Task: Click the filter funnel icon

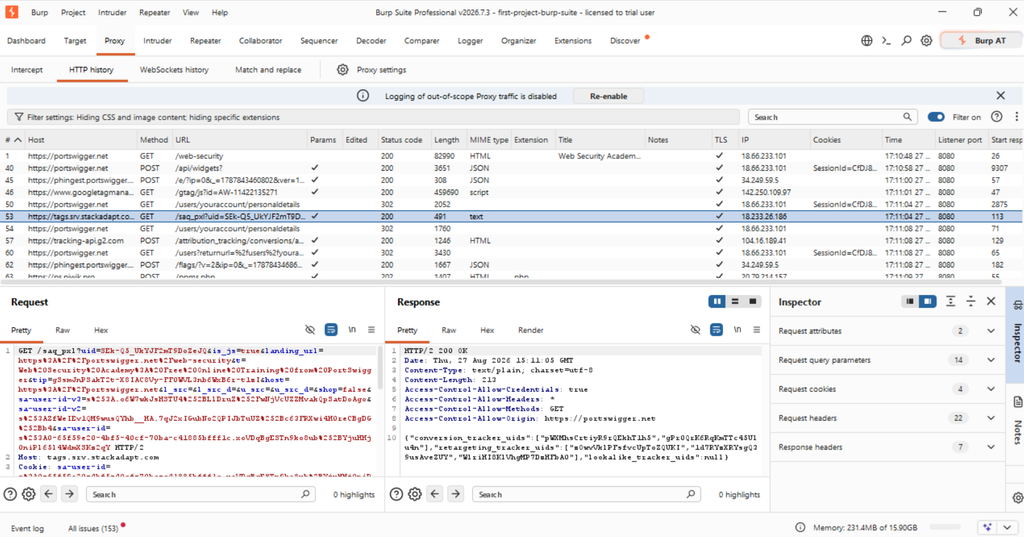Action: coord(19,117)
